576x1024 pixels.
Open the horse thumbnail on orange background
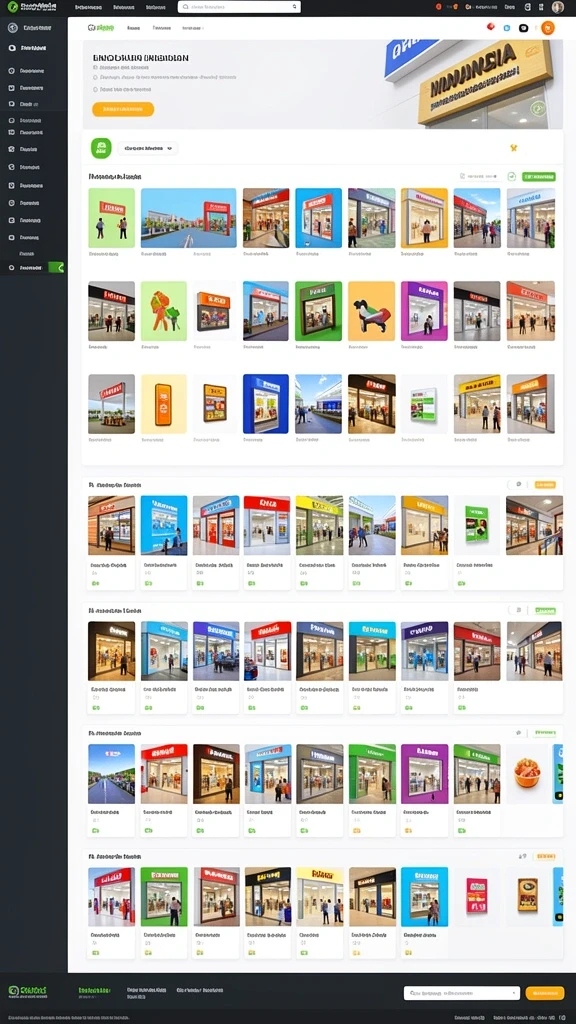point(372,311)
